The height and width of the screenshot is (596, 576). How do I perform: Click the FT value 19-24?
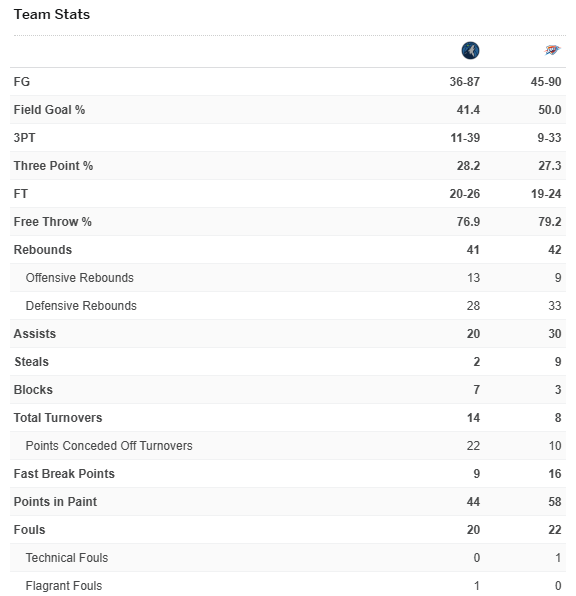(x=546, y=194)
